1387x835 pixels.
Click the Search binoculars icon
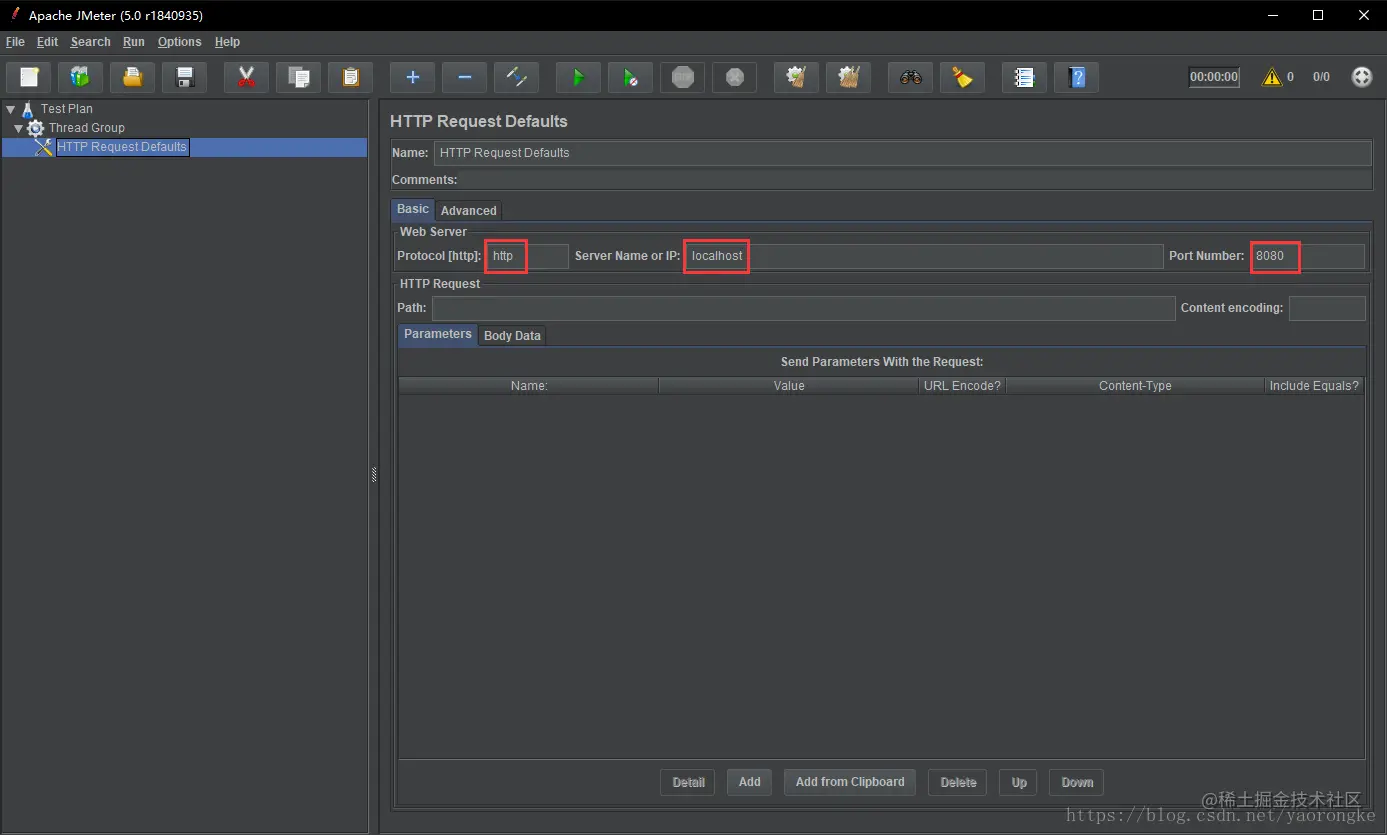pos(910,77)
